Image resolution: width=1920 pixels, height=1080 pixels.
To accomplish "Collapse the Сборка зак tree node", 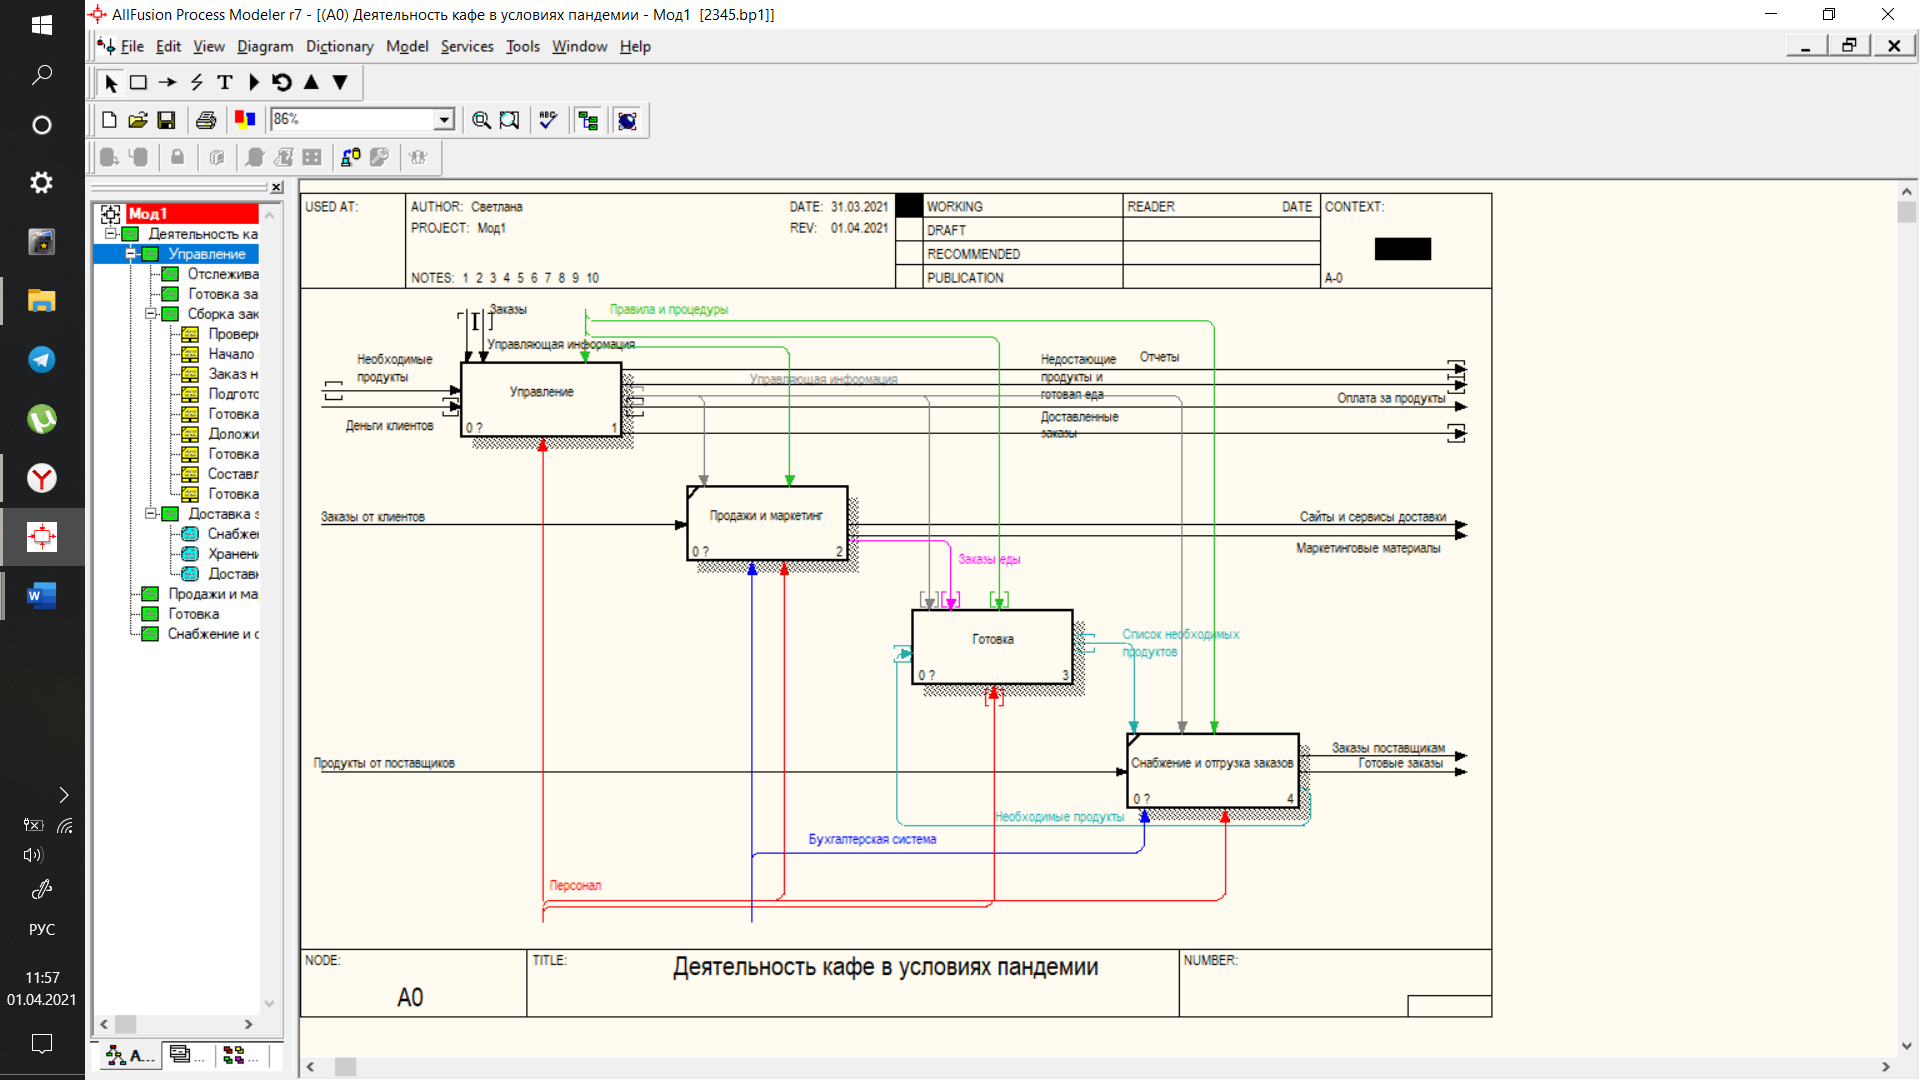I will tap(151, 314).
